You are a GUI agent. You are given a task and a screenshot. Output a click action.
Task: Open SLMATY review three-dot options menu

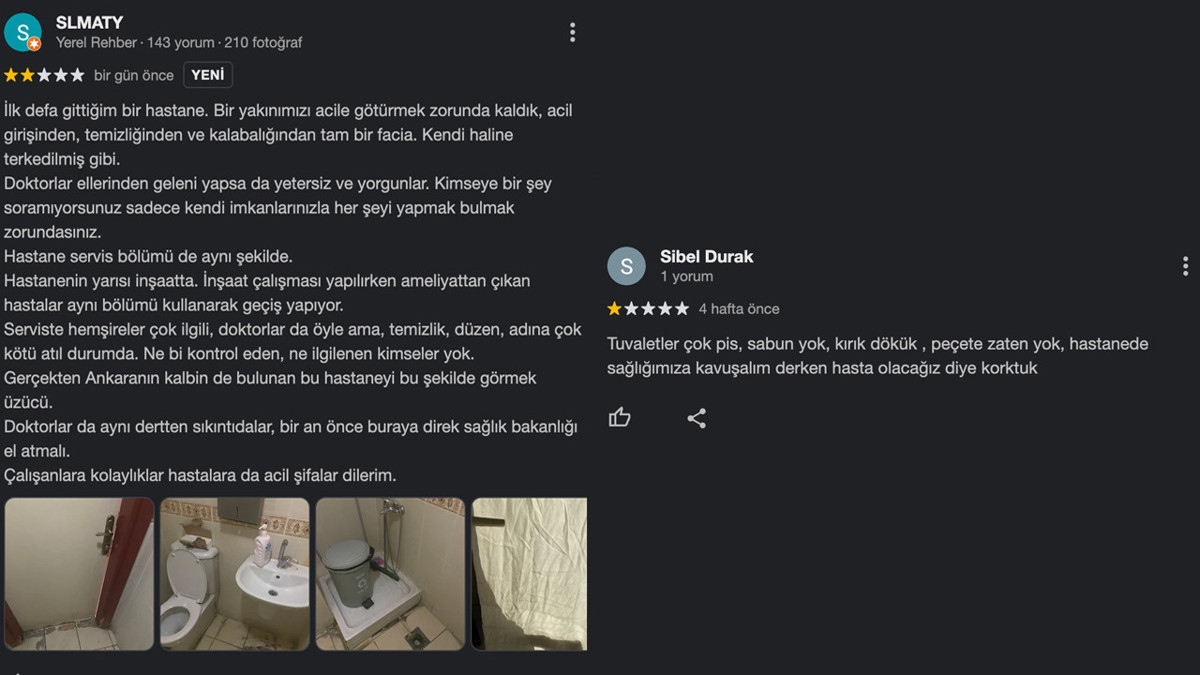[572, 32]
